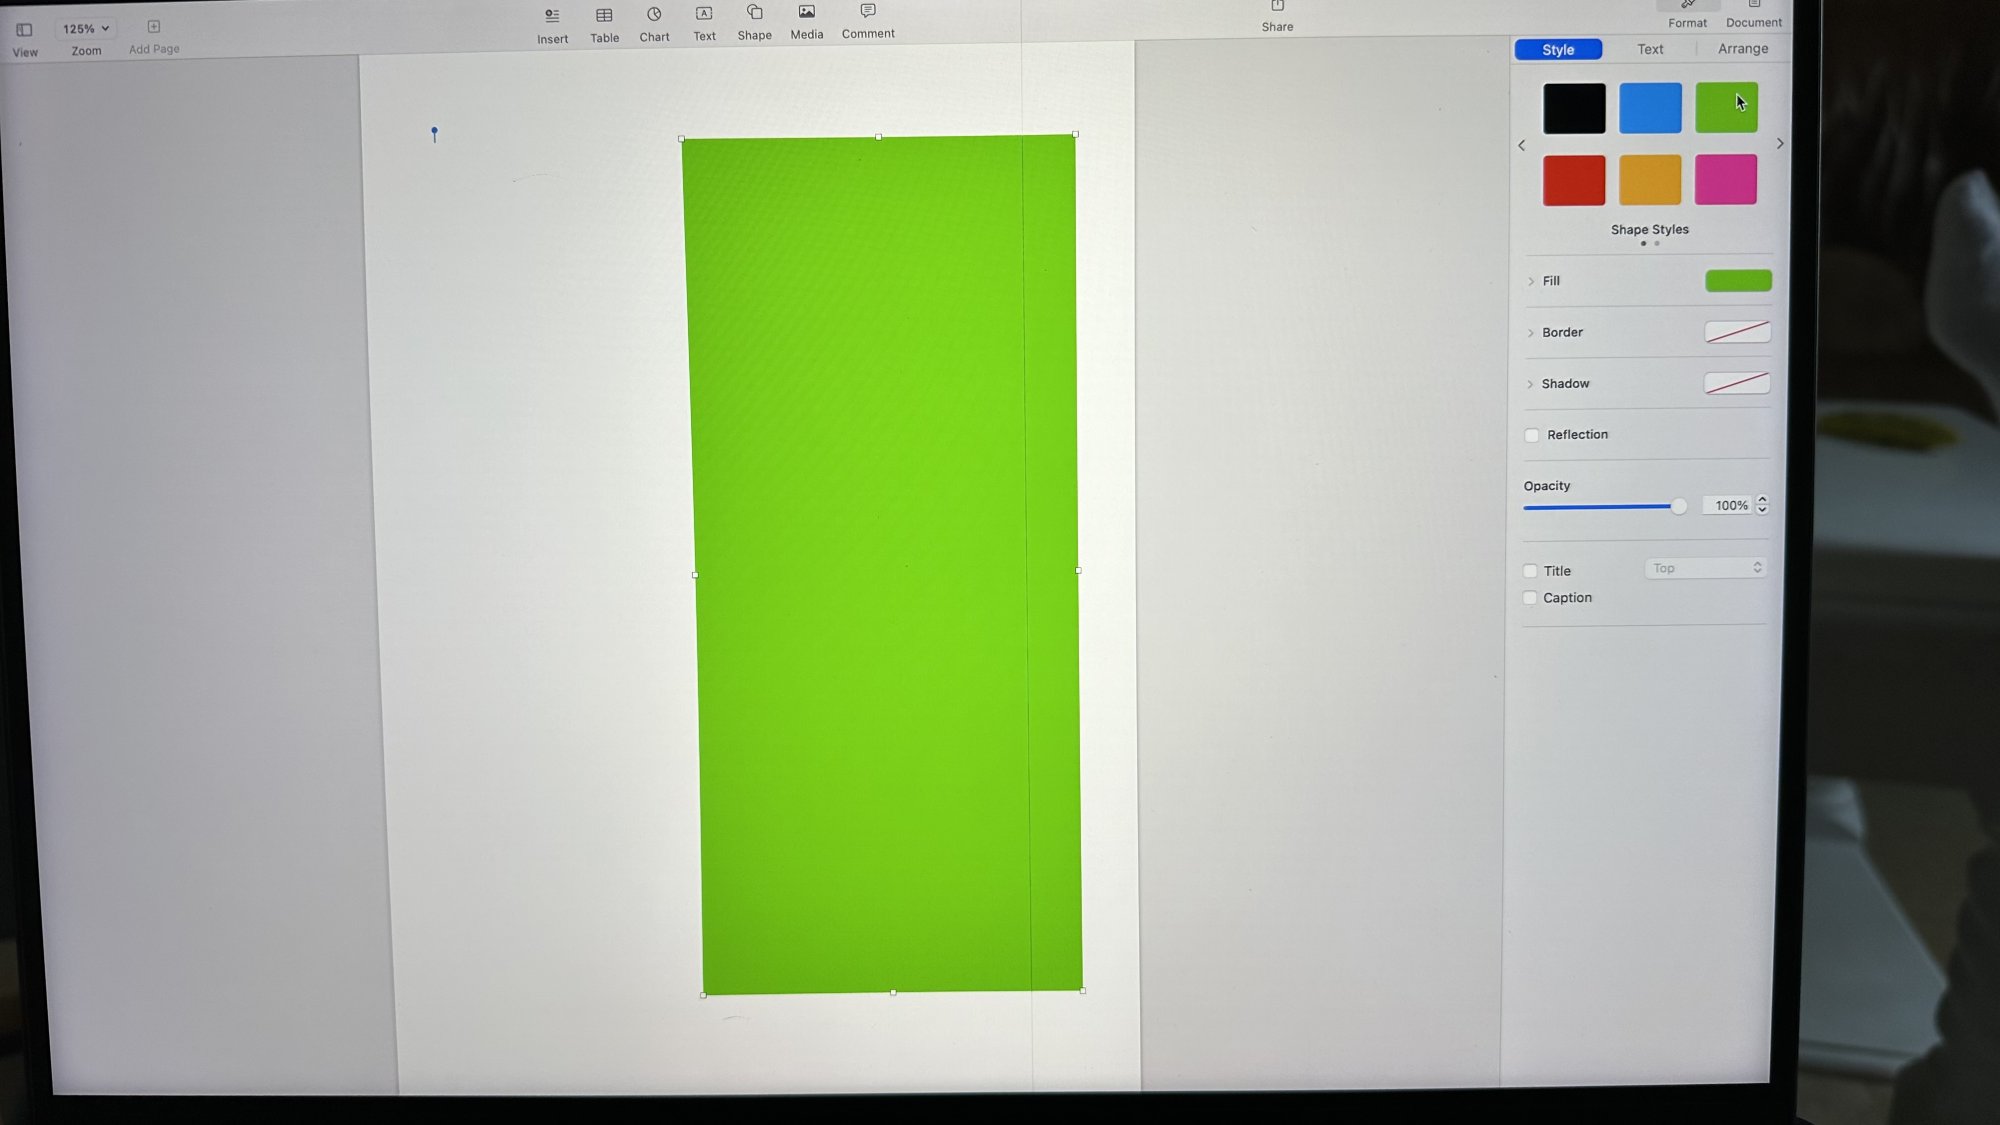Switch to the Arrange tab

click(1742, 49)
